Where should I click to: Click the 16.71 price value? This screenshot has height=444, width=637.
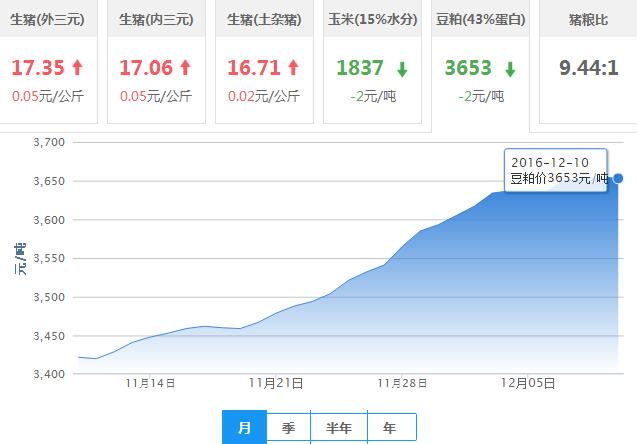[254, 68]
